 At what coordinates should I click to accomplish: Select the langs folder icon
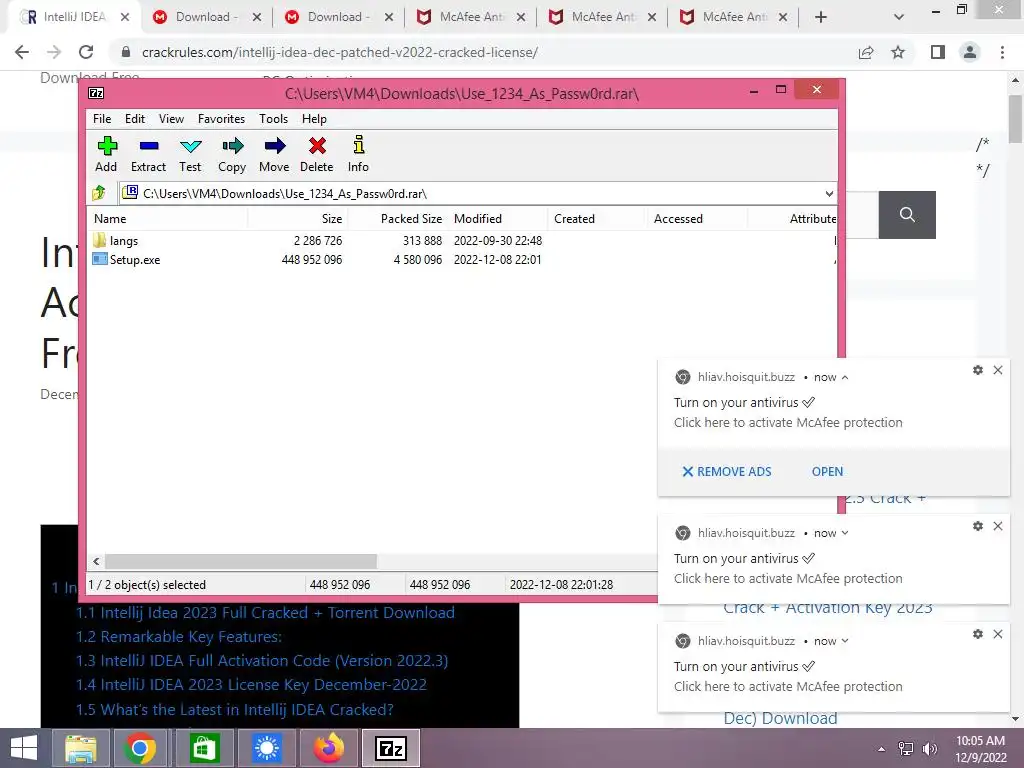[x=99, y=240]
